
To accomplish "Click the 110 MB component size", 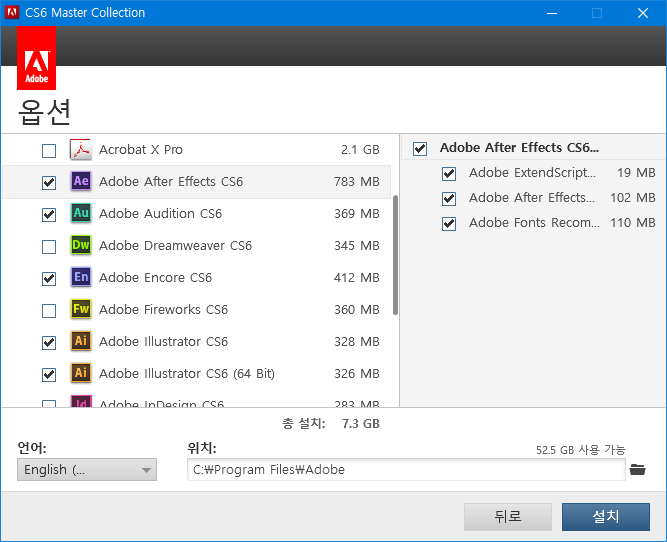I will click(633, 223).
